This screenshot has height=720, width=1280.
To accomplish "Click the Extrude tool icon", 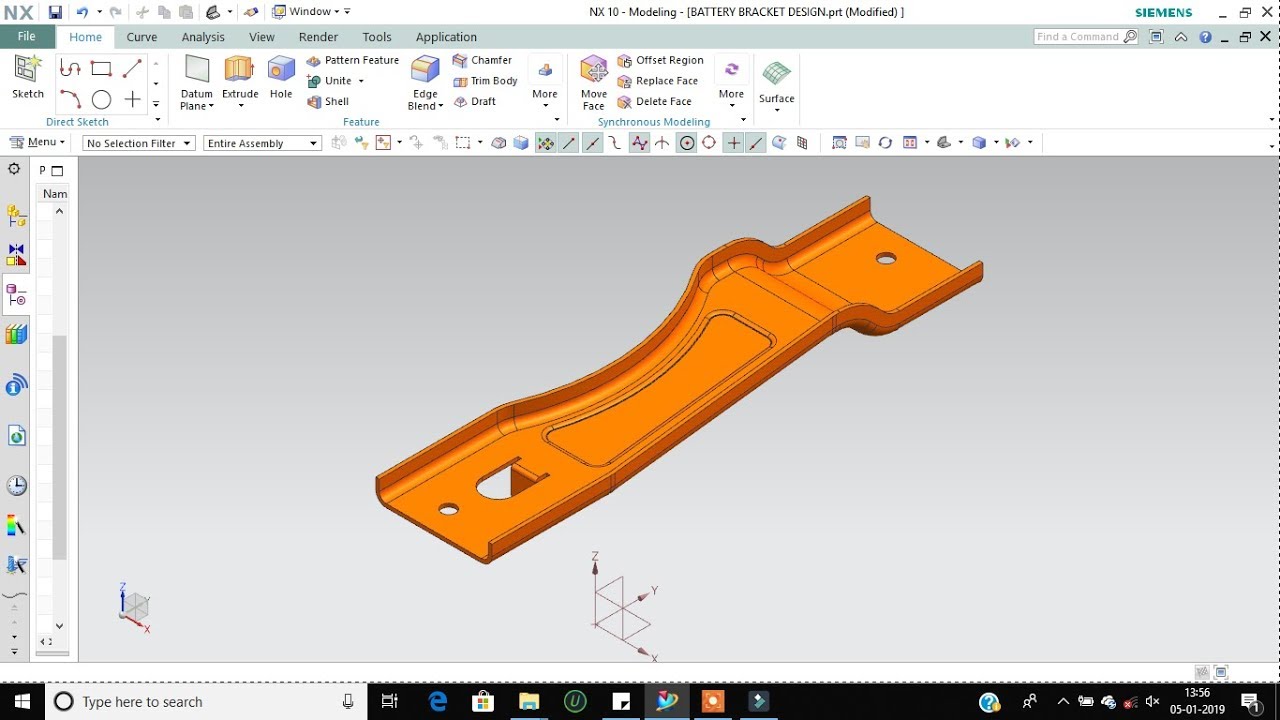I will click(x=239, y=69).
